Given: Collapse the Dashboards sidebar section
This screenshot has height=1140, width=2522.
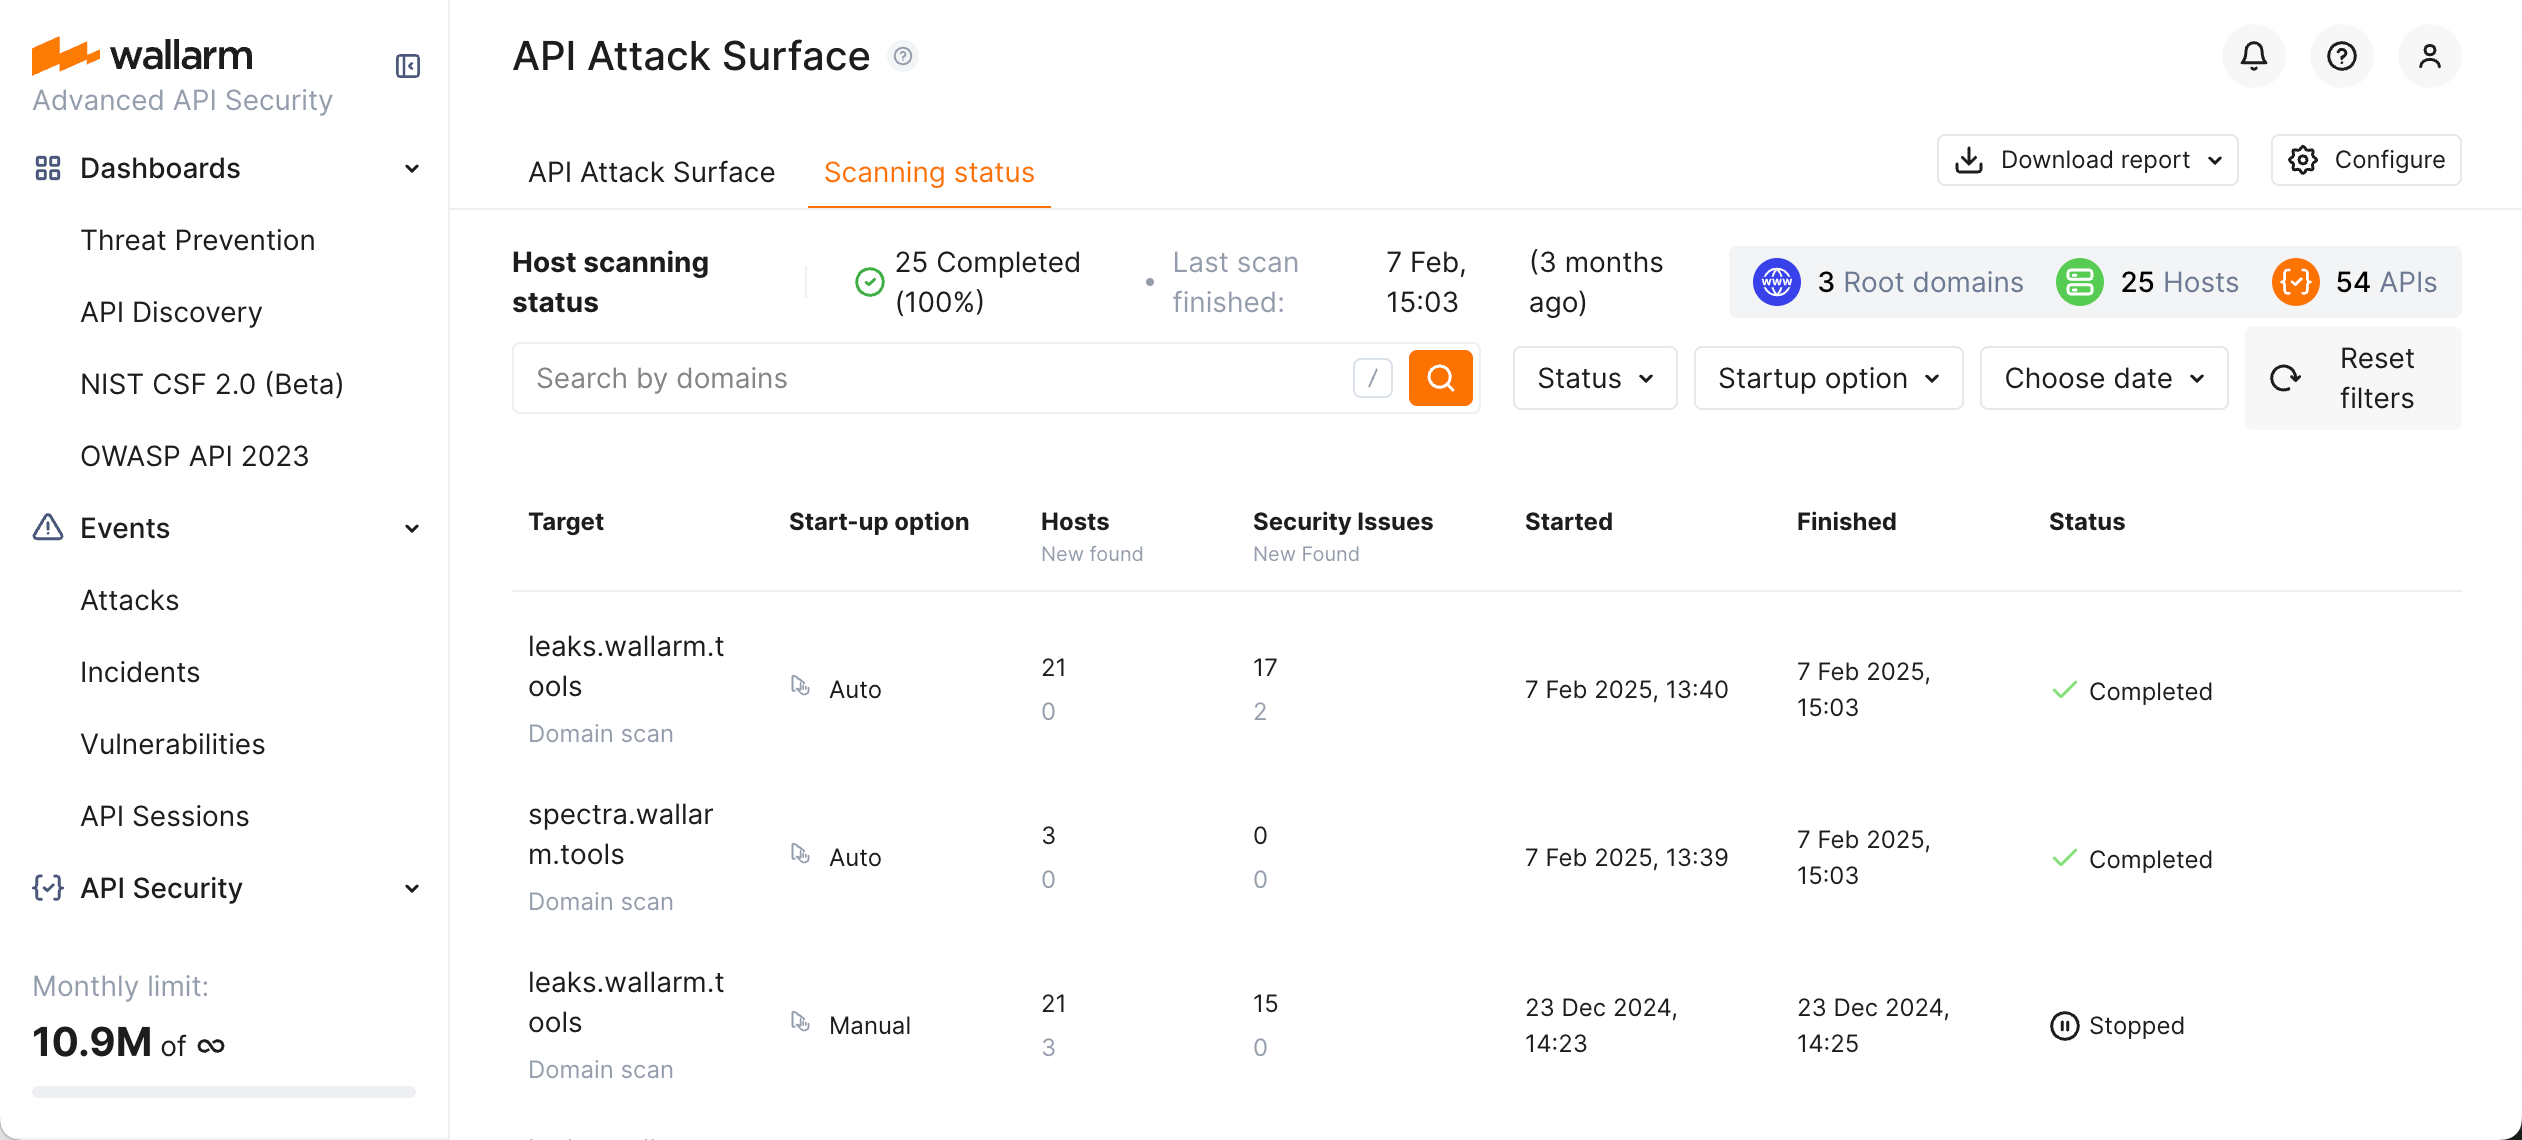Looking at the screenshot, I should tap(411, 168).
